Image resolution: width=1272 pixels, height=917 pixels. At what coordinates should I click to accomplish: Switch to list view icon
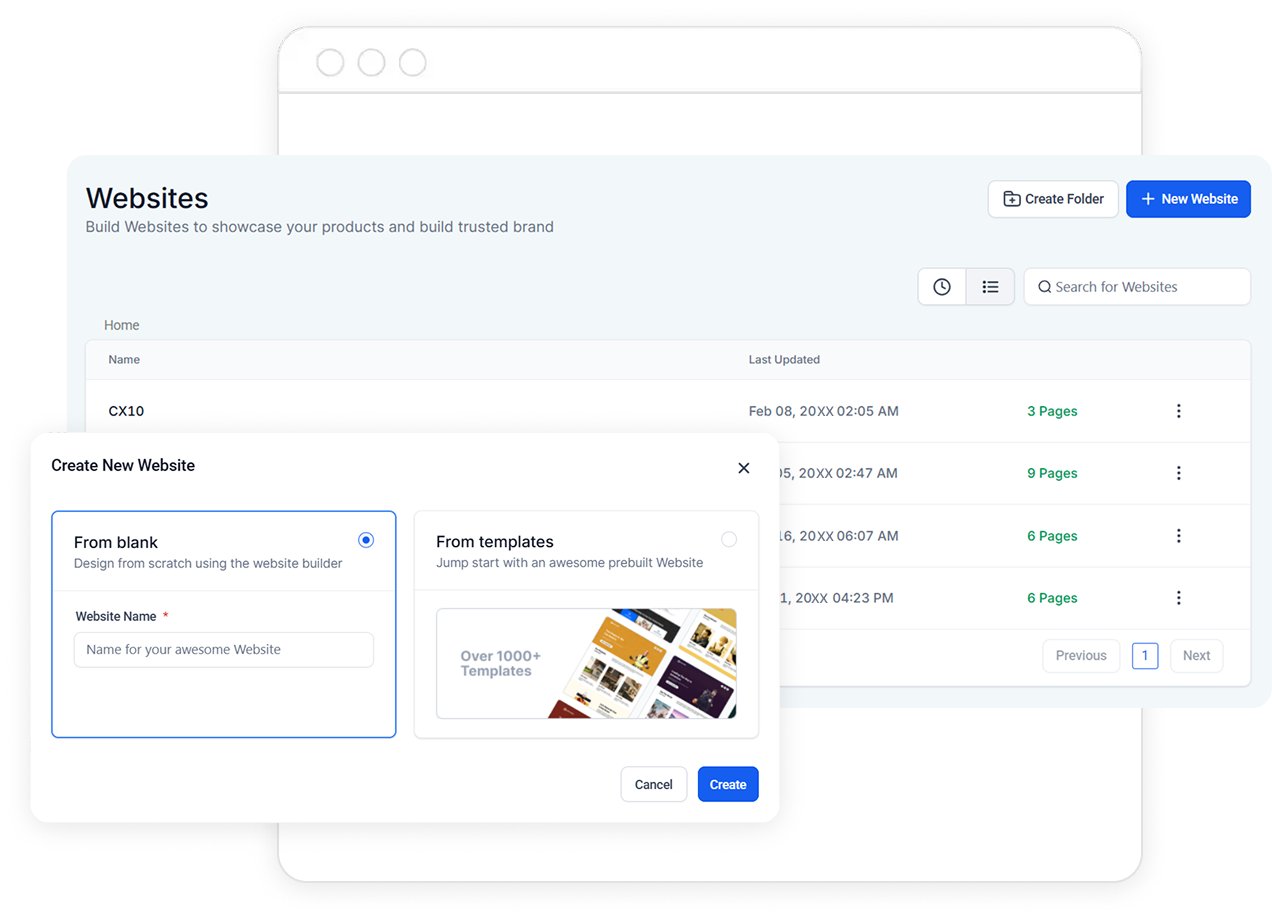(x=990, y=287)
